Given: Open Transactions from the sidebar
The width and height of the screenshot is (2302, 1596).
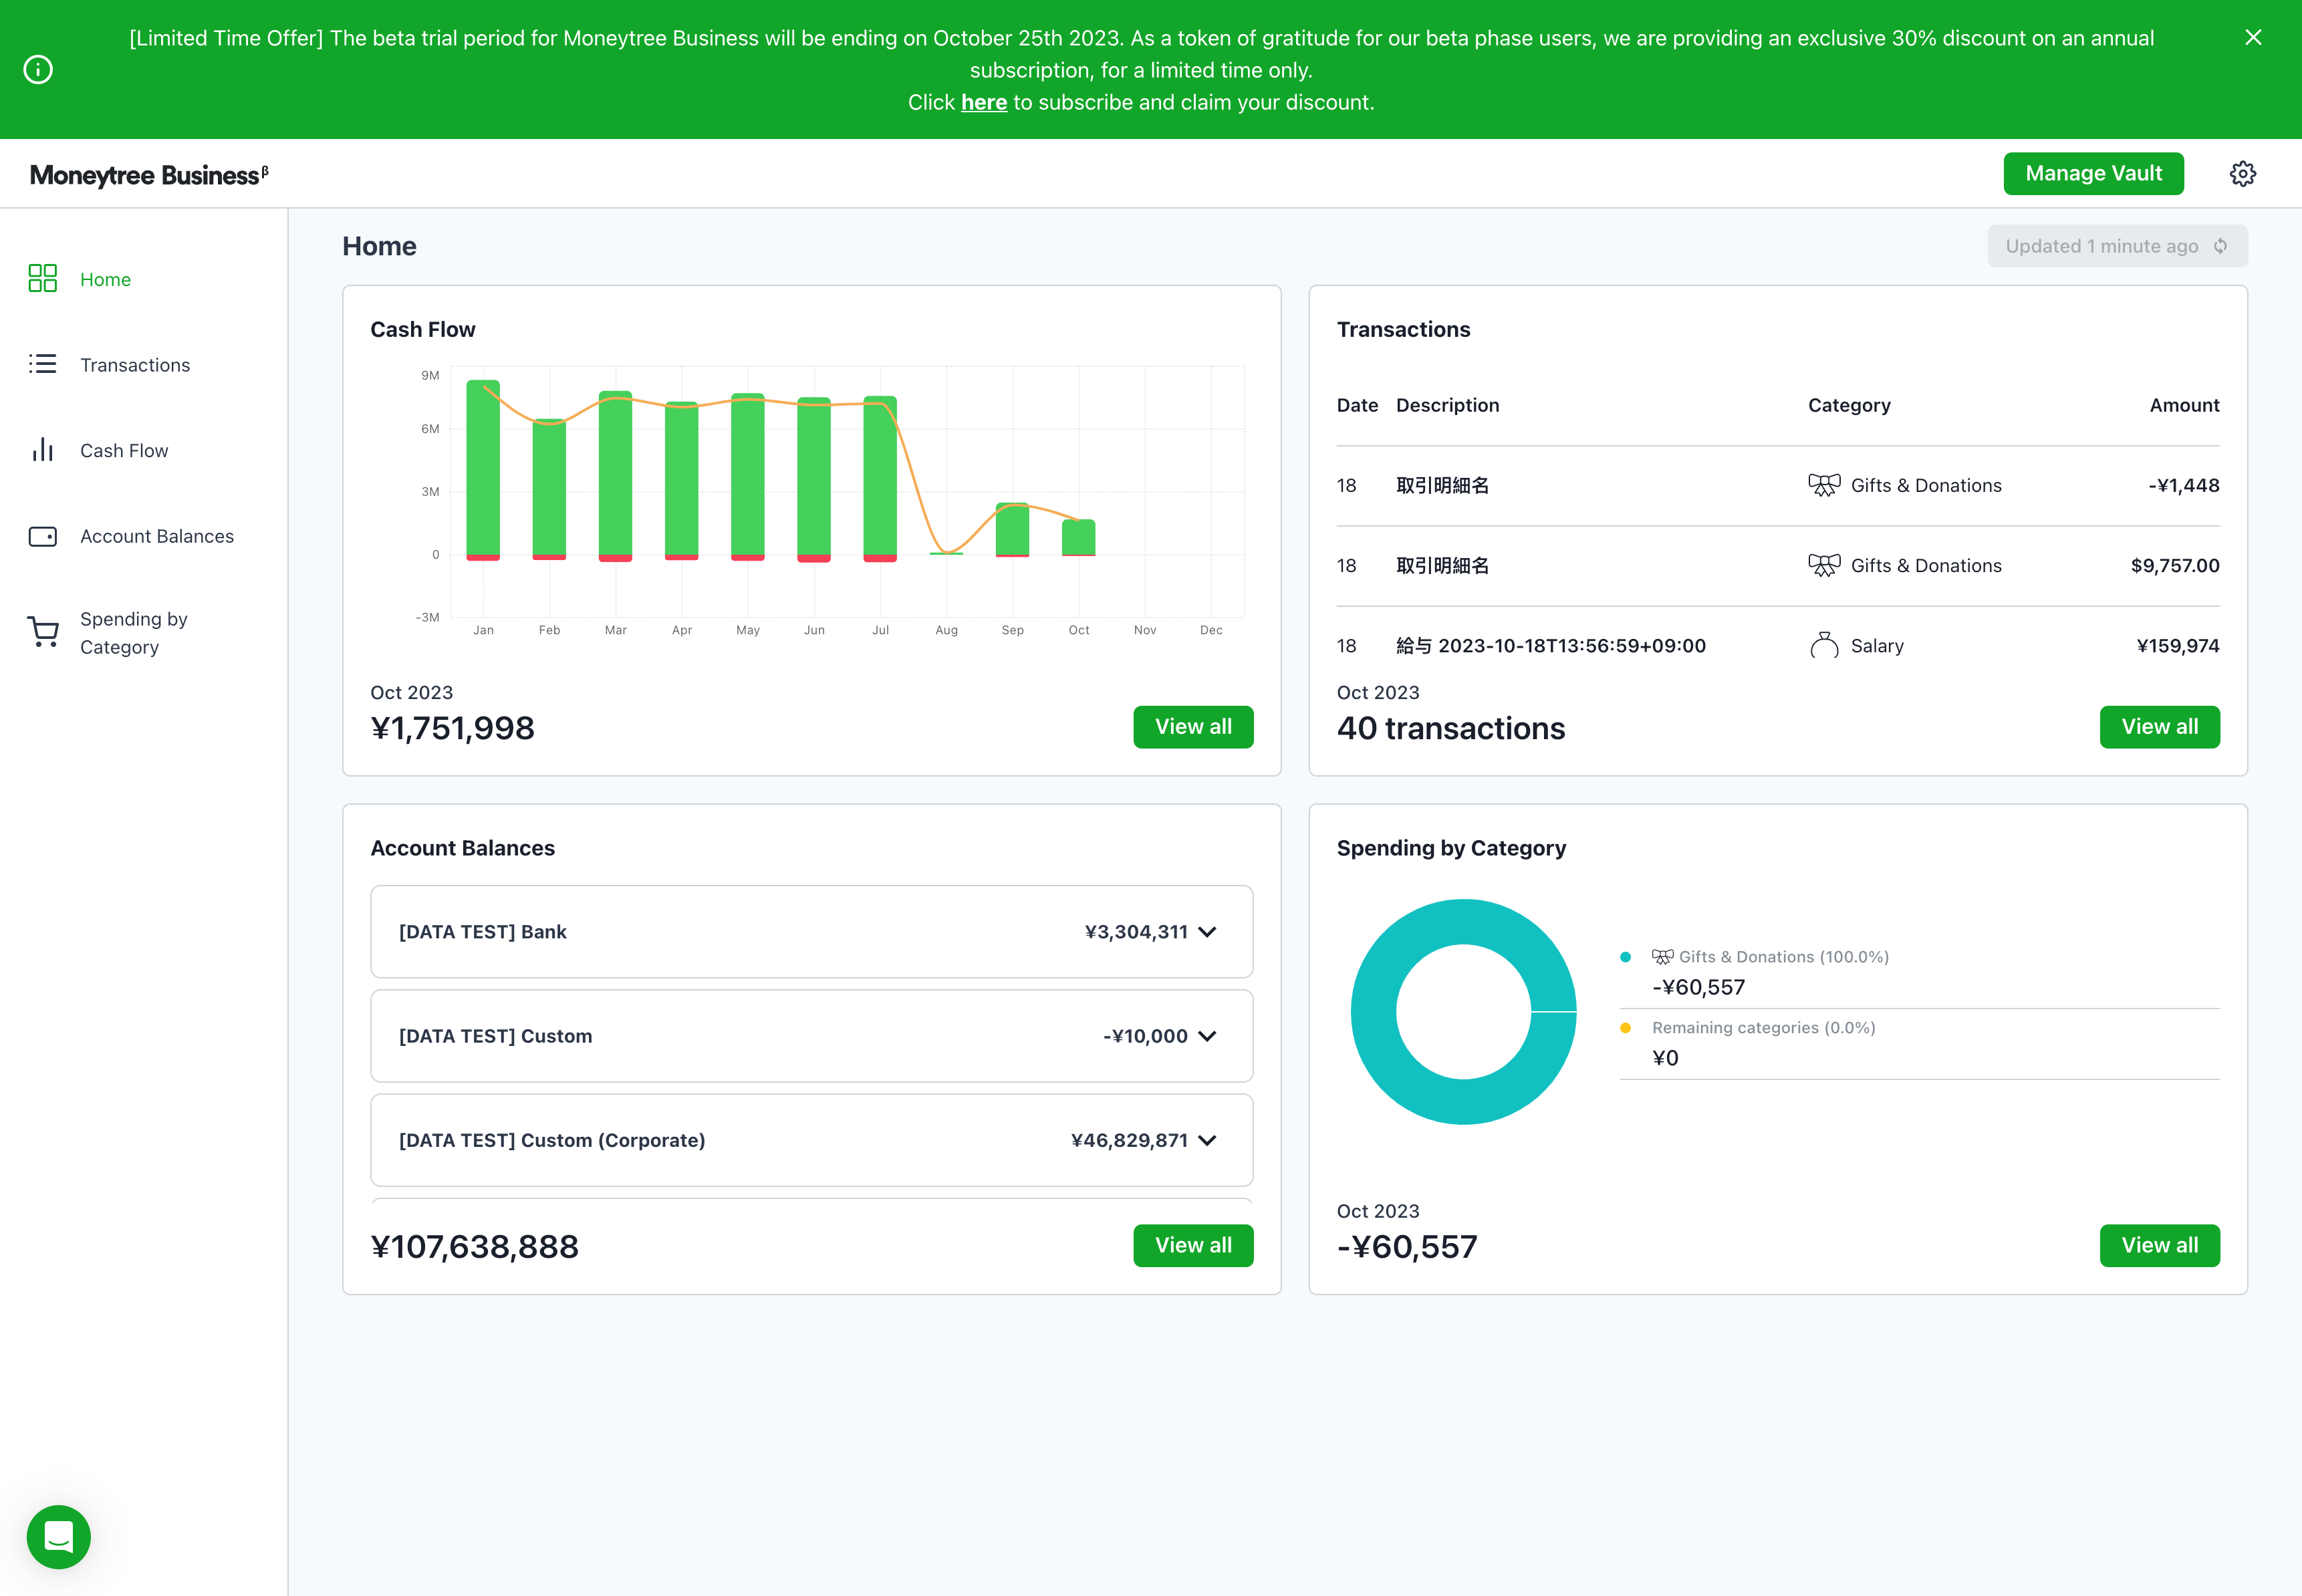Looking at the screenshot, I should point(135,365).
